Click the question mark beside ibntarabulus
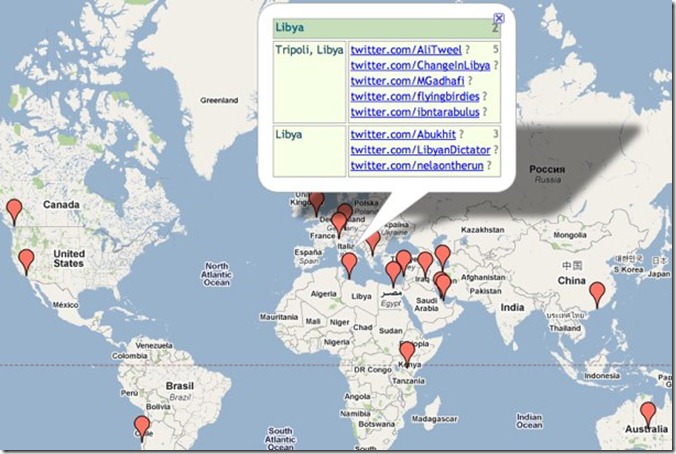 point(485,112)
